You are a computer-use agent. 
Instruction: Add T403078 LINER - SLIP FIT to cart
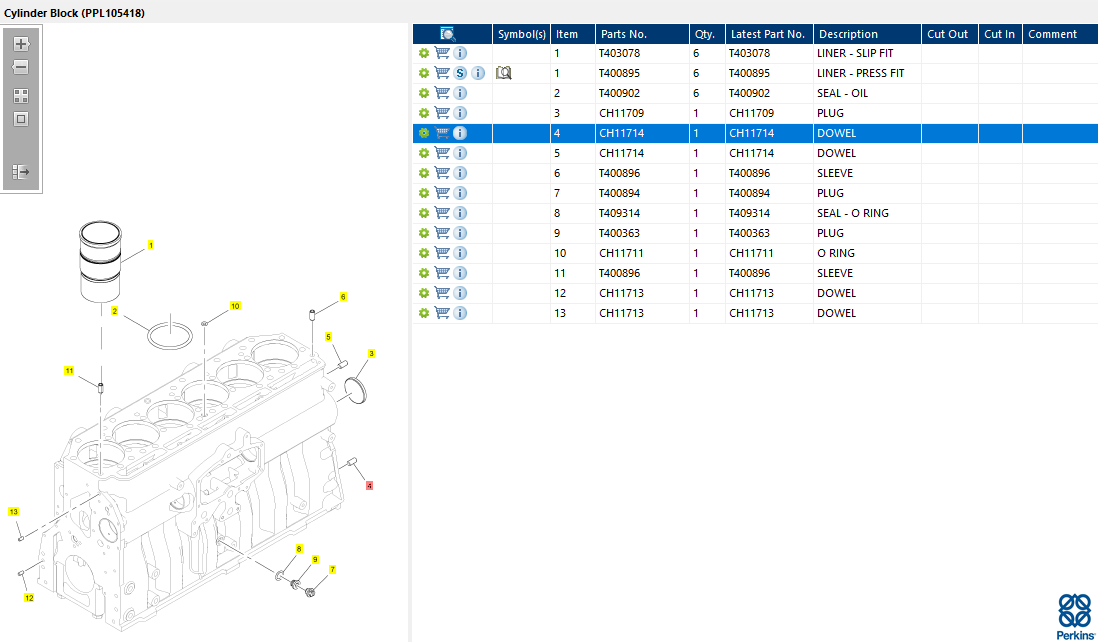coord(442,53)
